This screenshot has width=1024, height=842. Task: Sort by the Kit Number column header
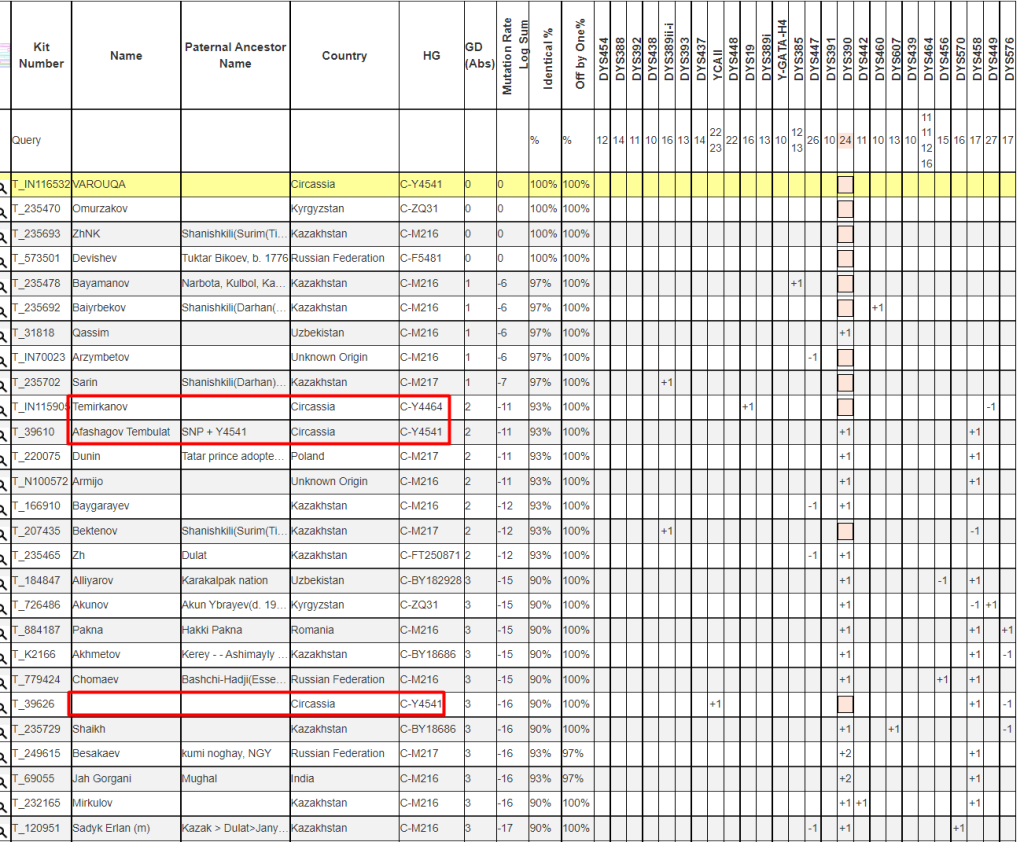pyautogui.click(x=41, y=56)
